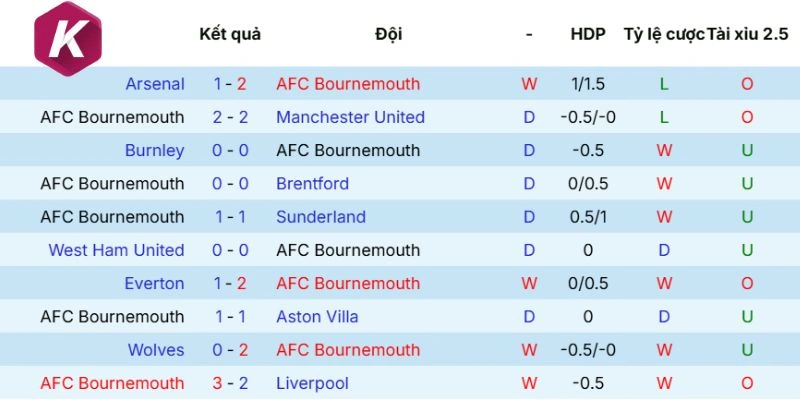Click the 1/1.5 handicap in Arsenal row
The image size is (800, 400).
(588, 84)
